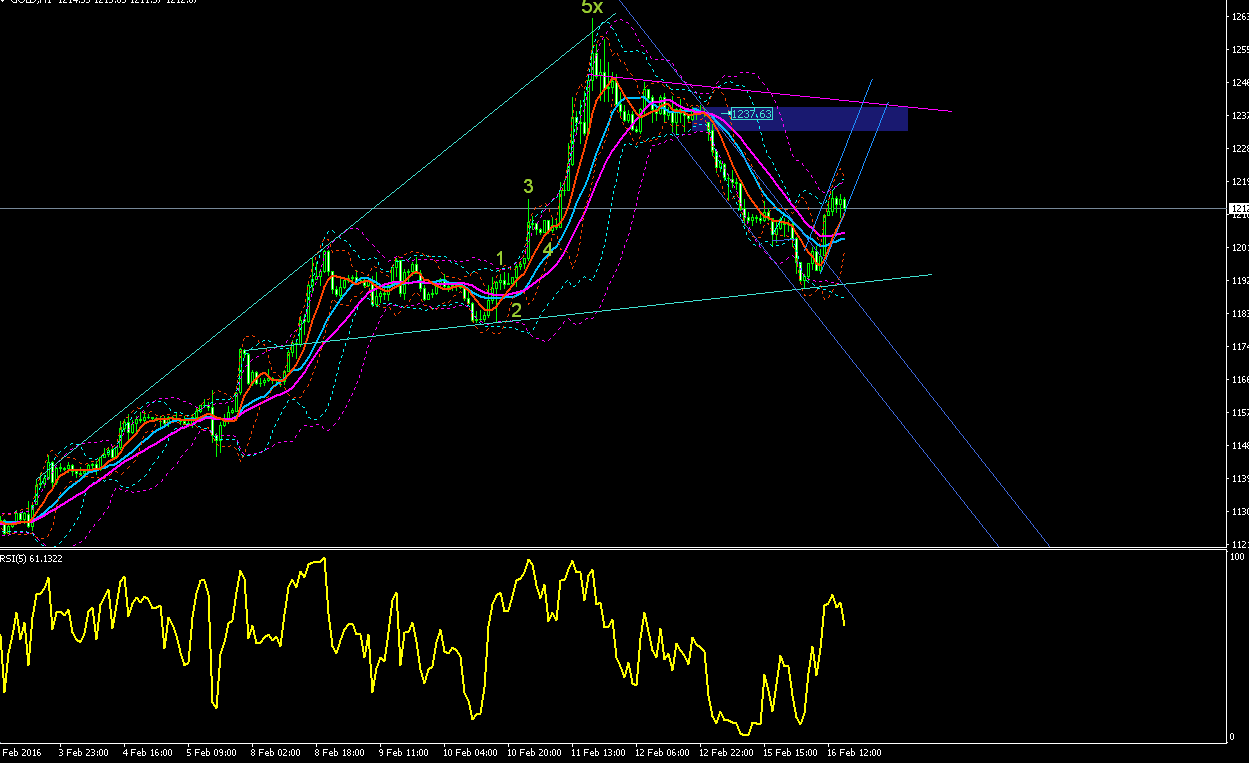
Task: Click the '16 Feb 12:00' time axis label
Action: [x=854, y=751]
